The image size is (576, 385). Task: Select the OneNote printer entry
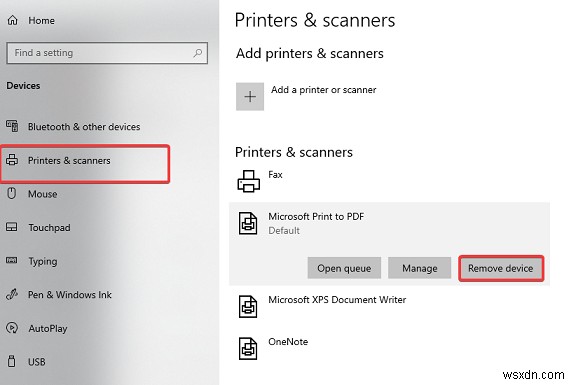click(389, 348)
